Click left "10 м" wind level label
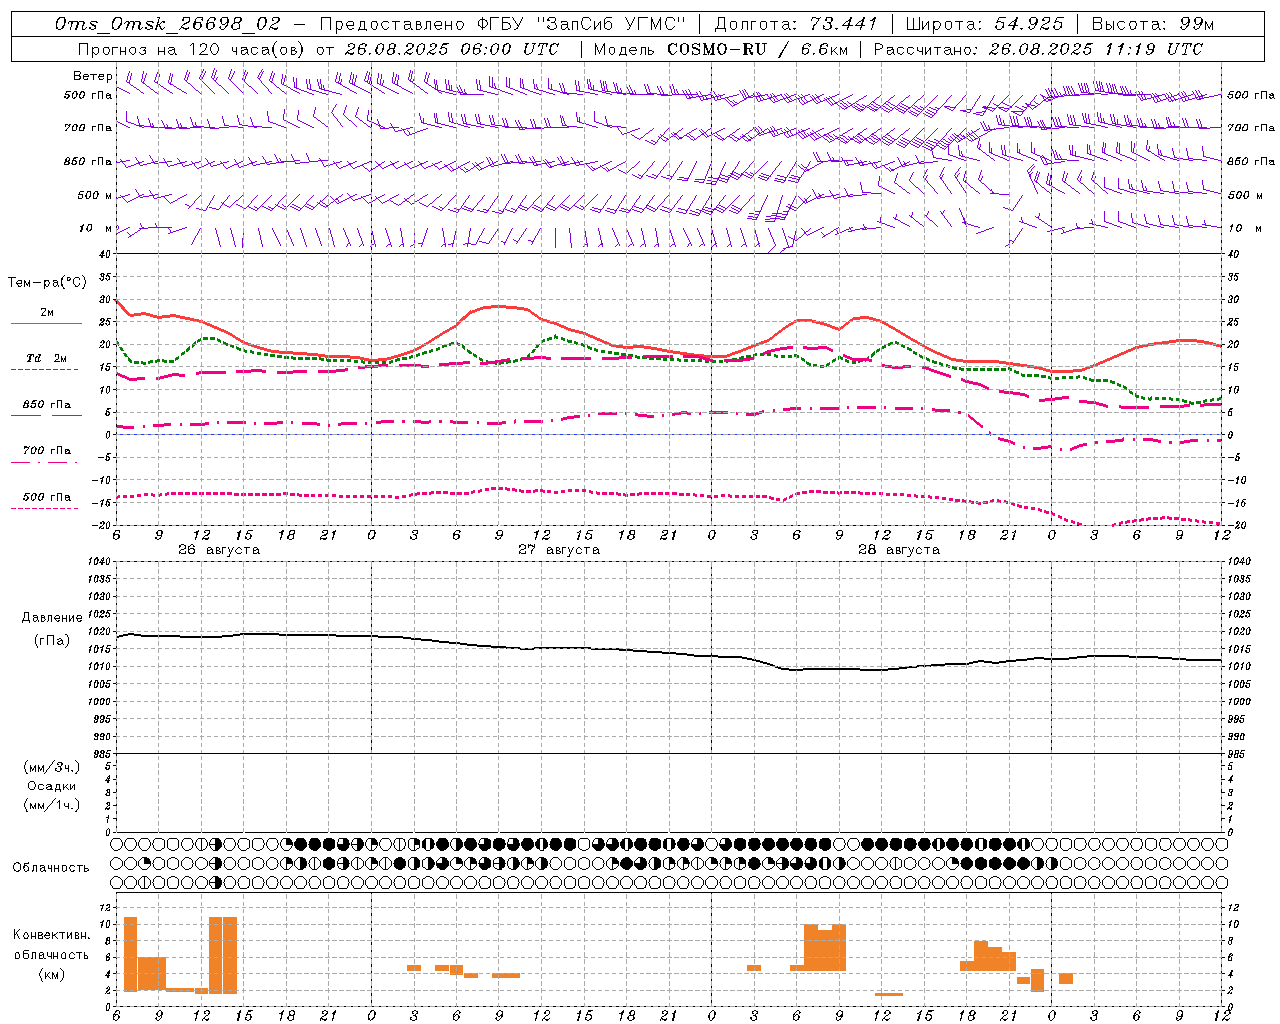This screenshot has width=1280, height=1024. pos(95,228)
